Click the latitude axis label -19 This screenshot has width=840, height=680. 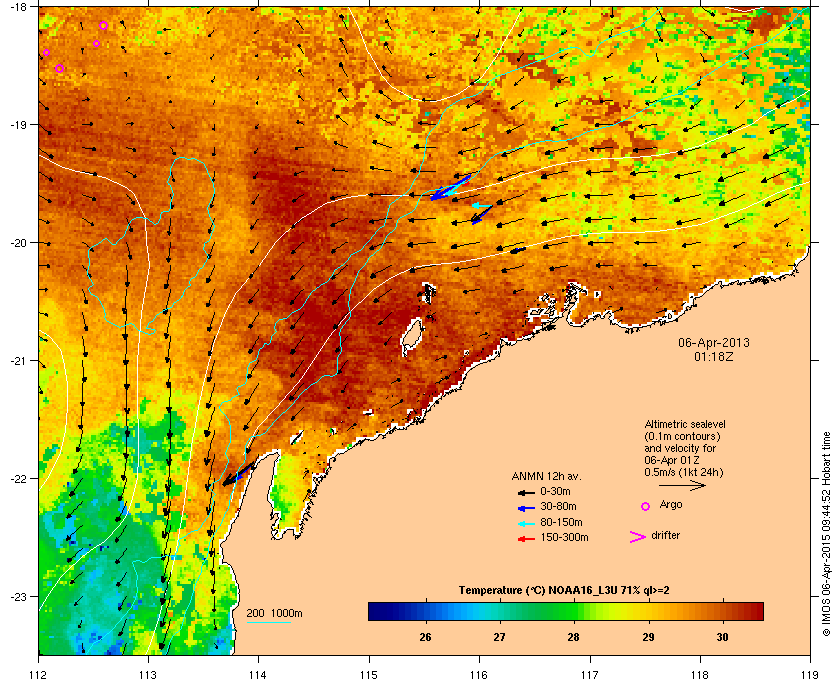point(18,124)
